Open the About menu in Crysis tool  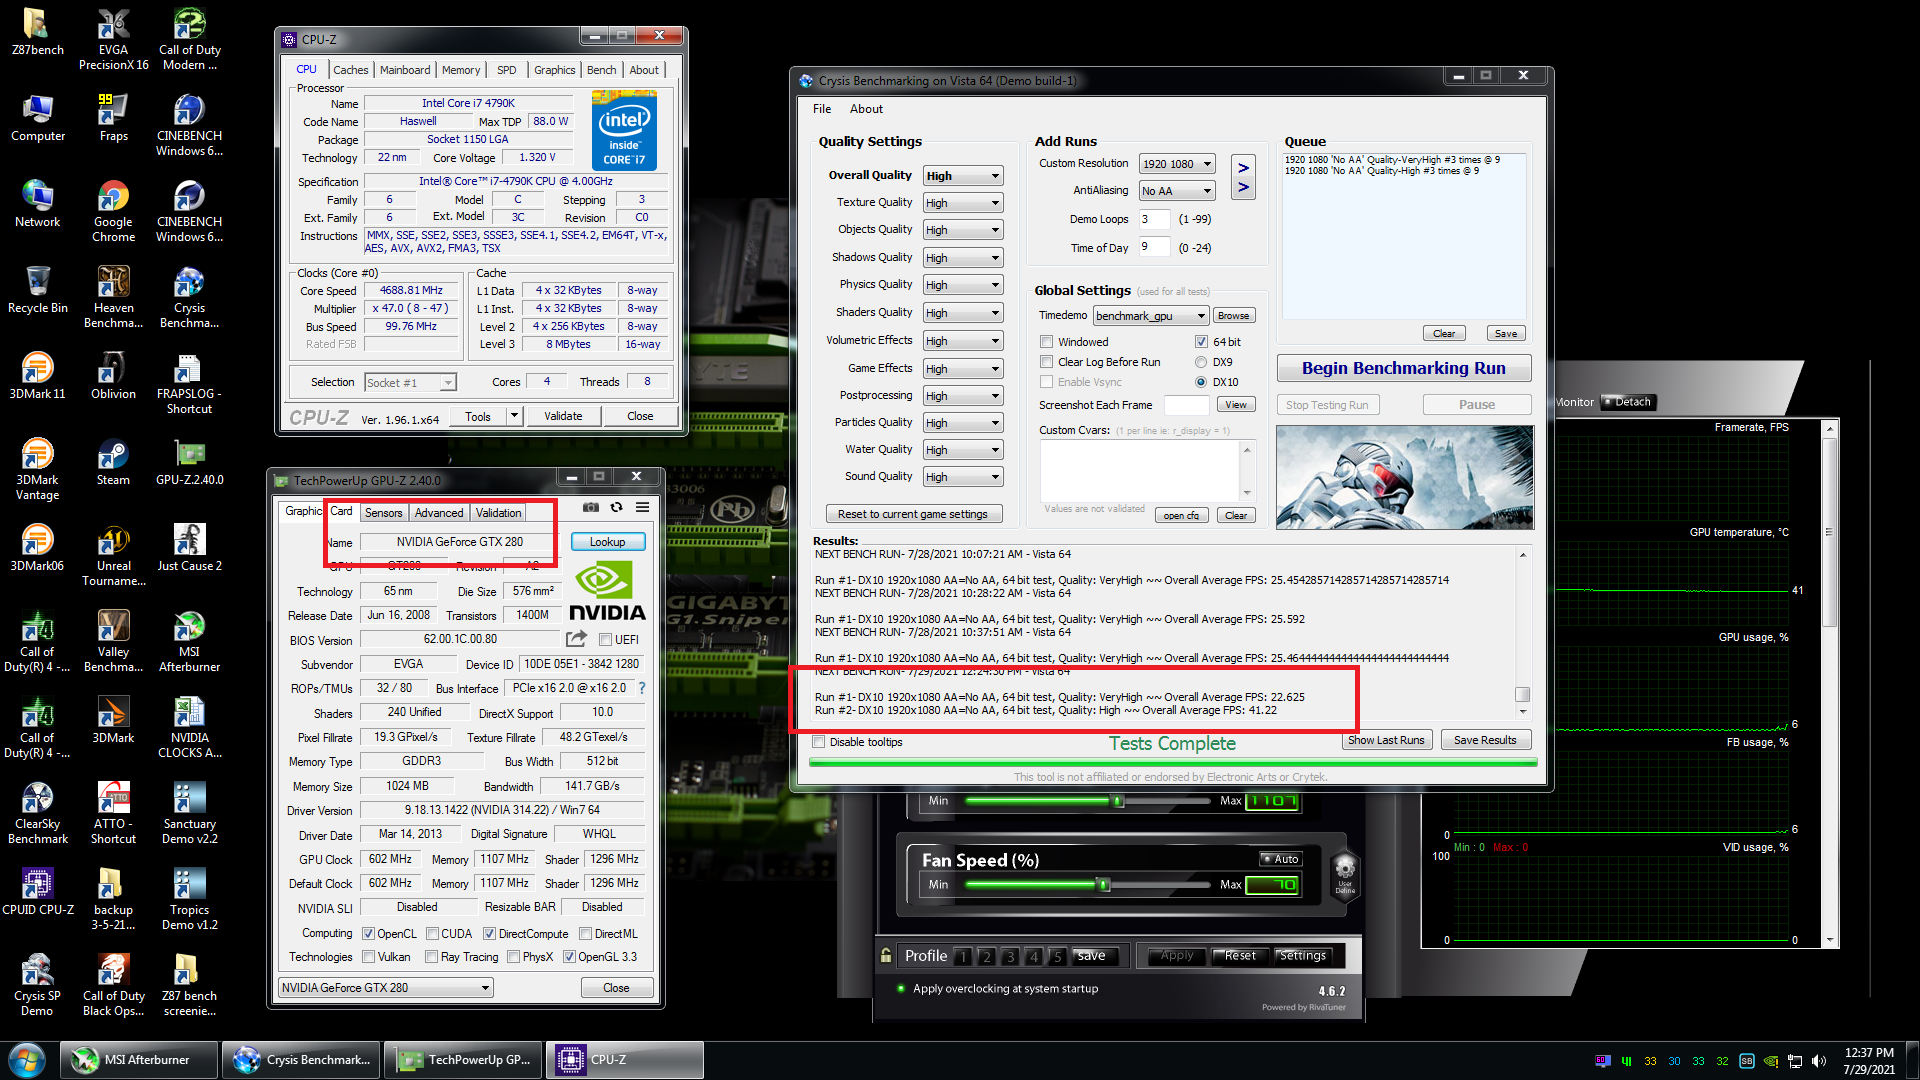(x=866, y=109)
